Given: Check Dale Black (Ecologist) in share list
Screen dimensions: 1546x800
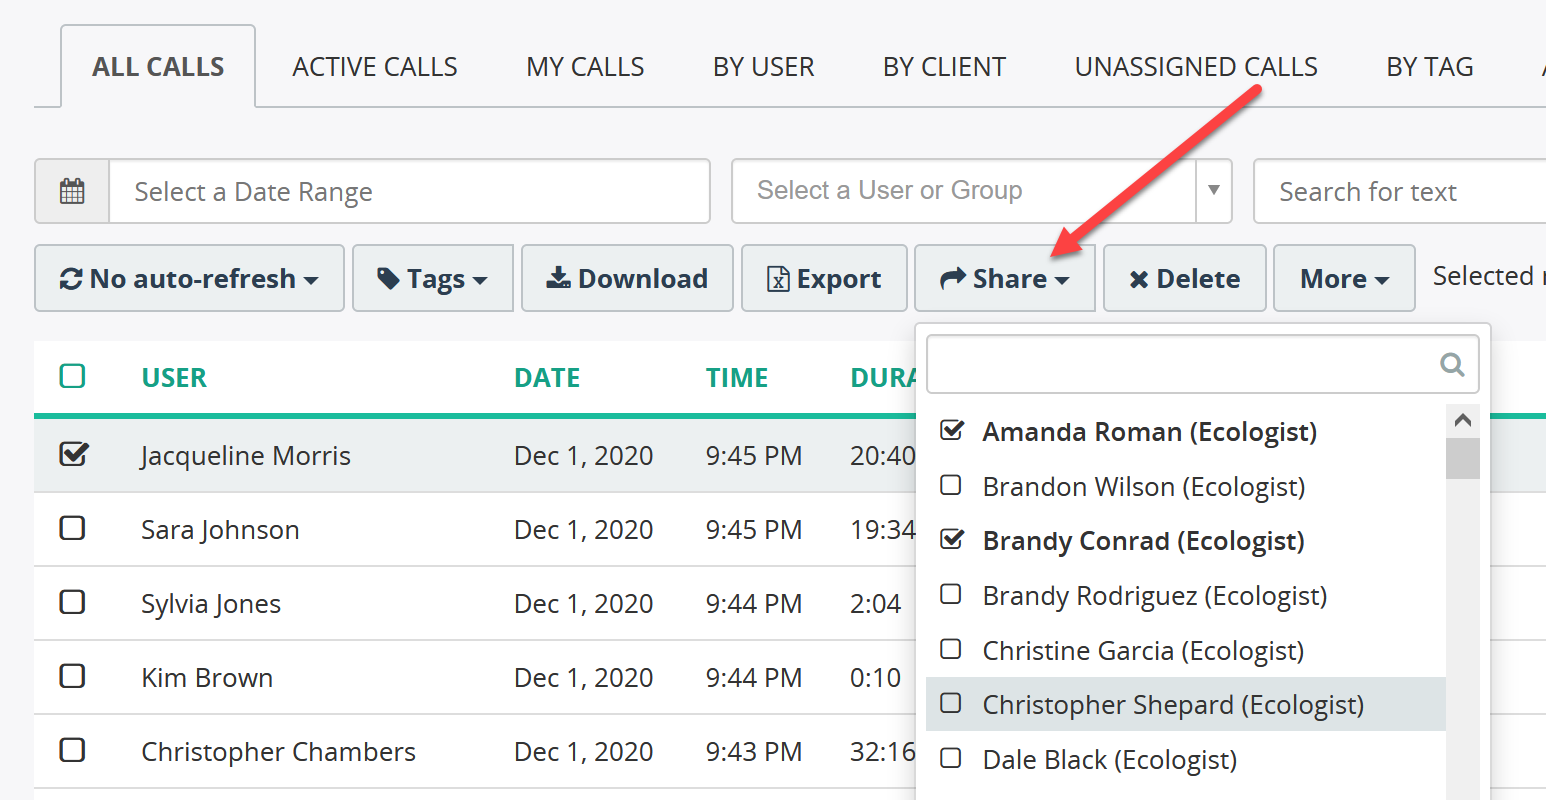Looking at the screenshot, I should tap(951, 758).
